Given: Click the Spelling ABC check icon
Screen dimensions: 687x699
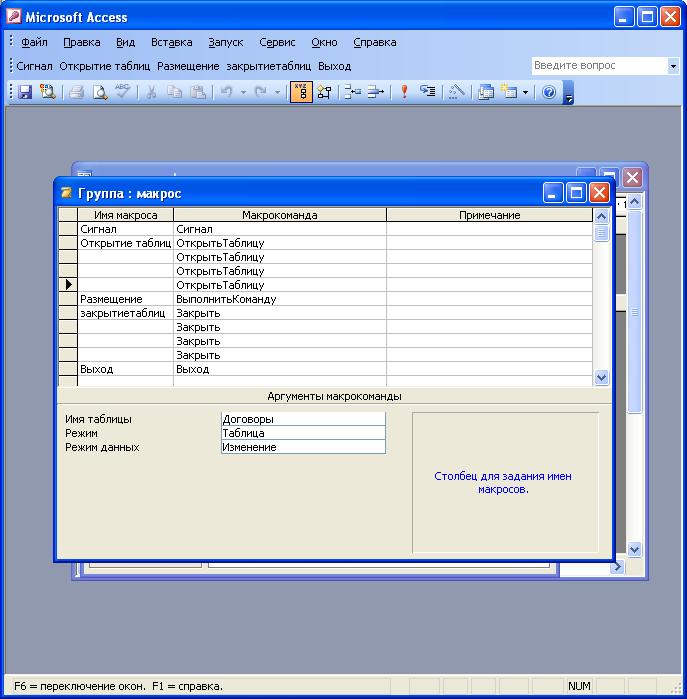Looking at the screenshot, I should tap(123, 92).
